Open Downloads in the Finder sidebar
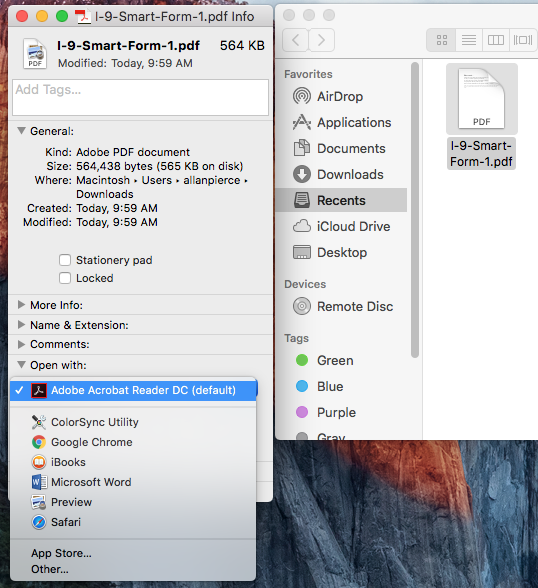538x588 pixels. coord(341,174)
